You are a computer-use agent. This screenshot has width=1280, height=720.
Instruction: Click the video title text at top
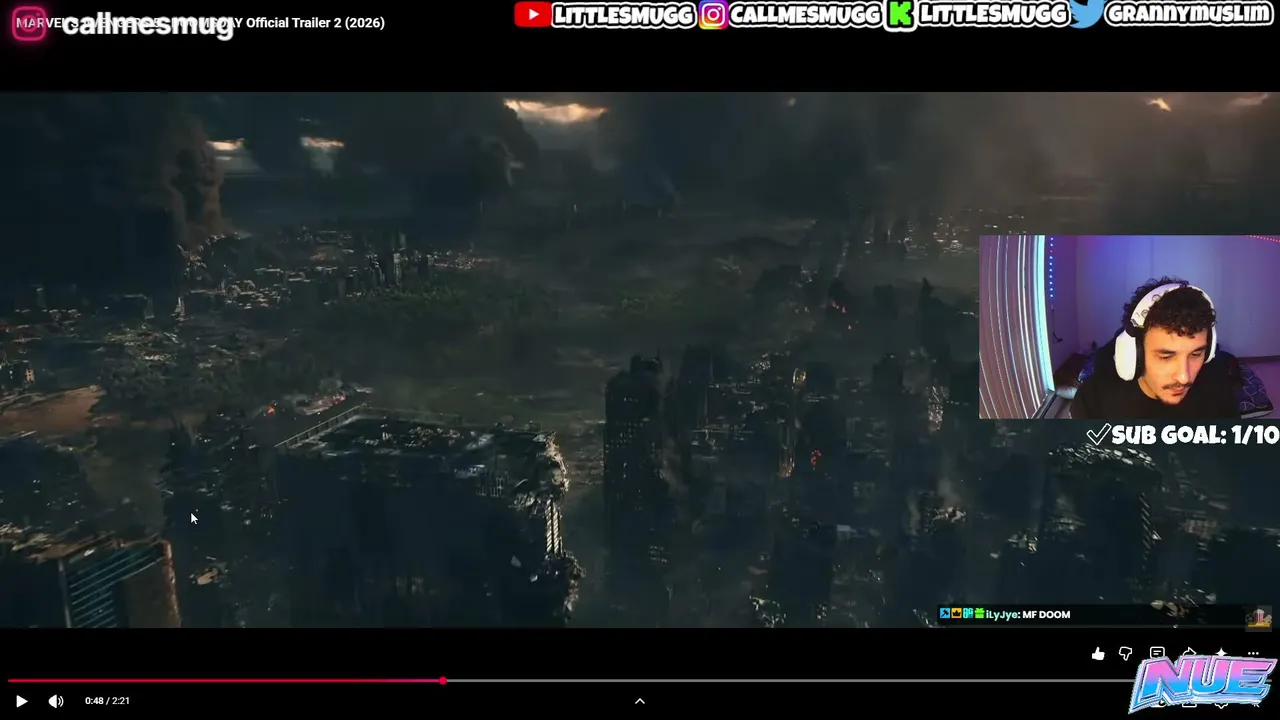[200, 22]
